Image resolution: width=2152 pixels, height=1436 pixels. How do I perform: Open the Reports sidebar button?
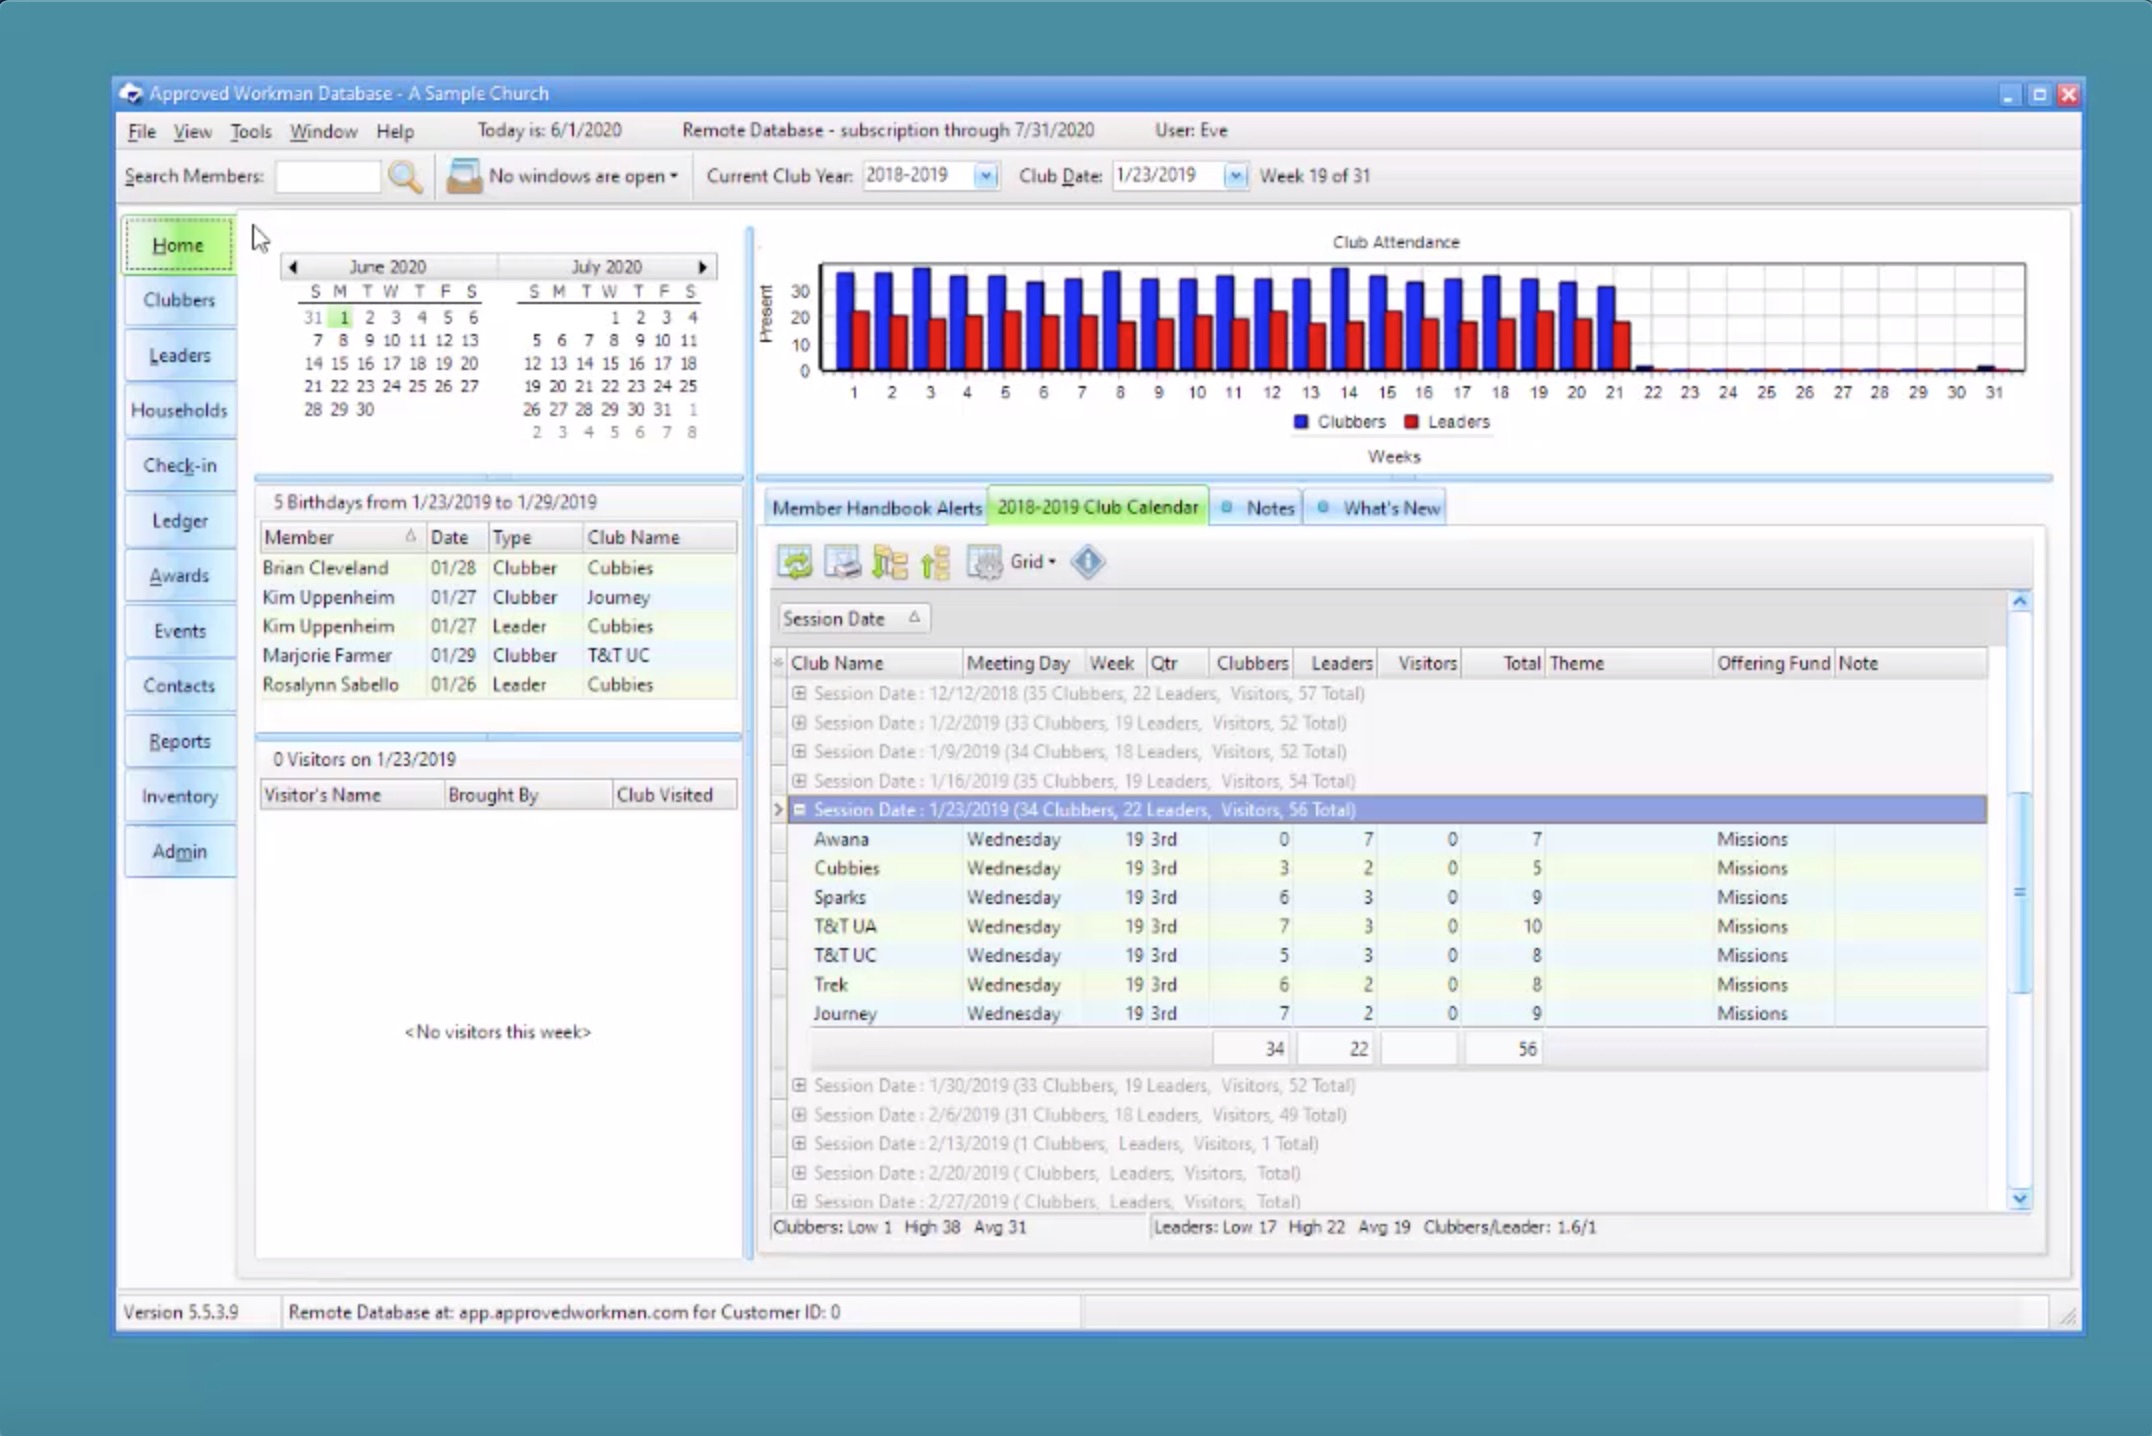[179, 741]
